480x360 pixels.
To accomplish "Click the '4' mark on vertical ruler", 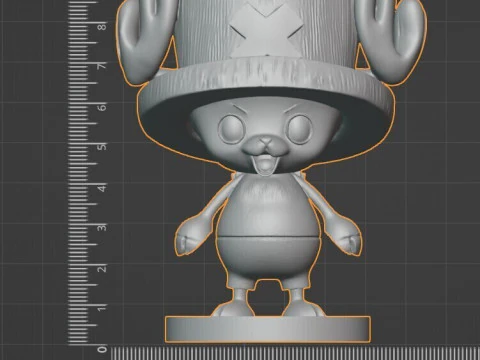I will 102,188.
